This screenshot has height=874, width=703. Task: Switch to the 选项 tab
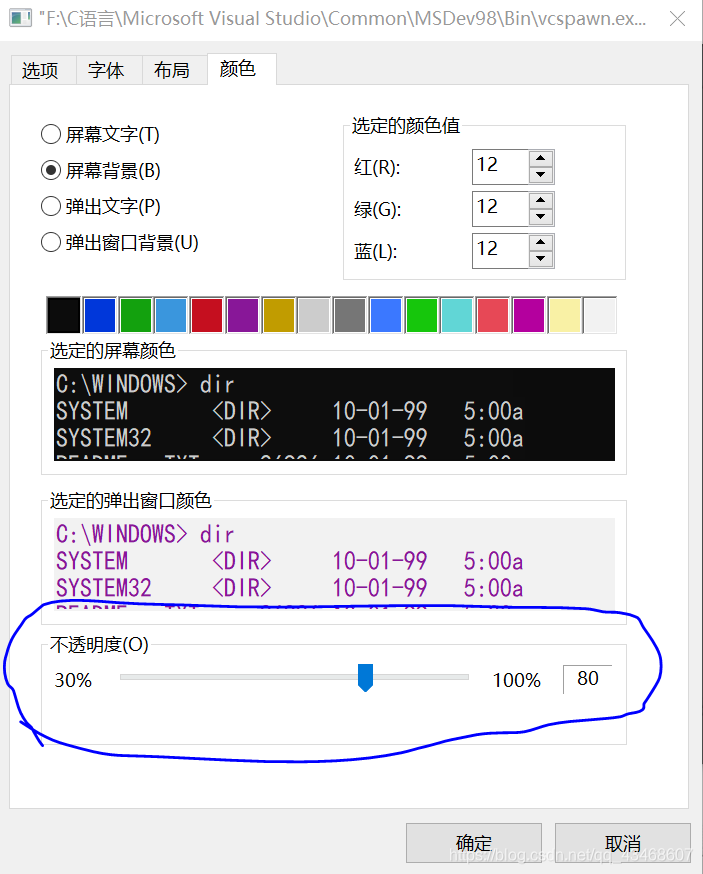[x=43, y=70]
